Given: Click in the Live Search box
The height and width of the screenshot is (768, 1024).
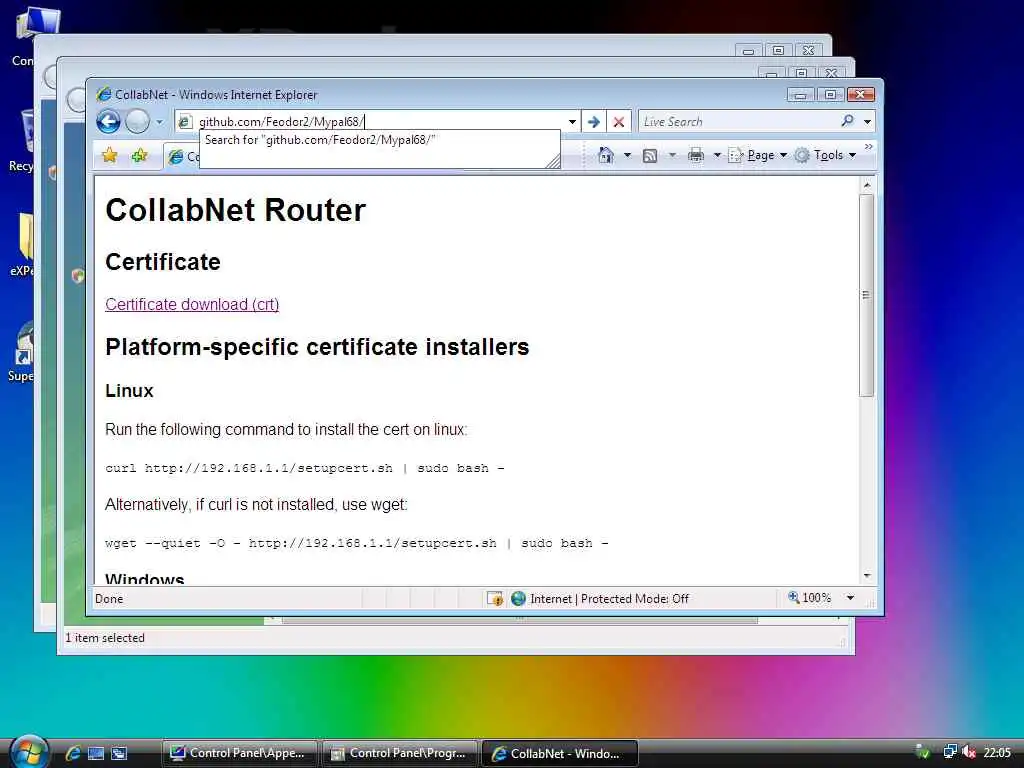Looking at the screenshot, I should click(x=738, y=121).
